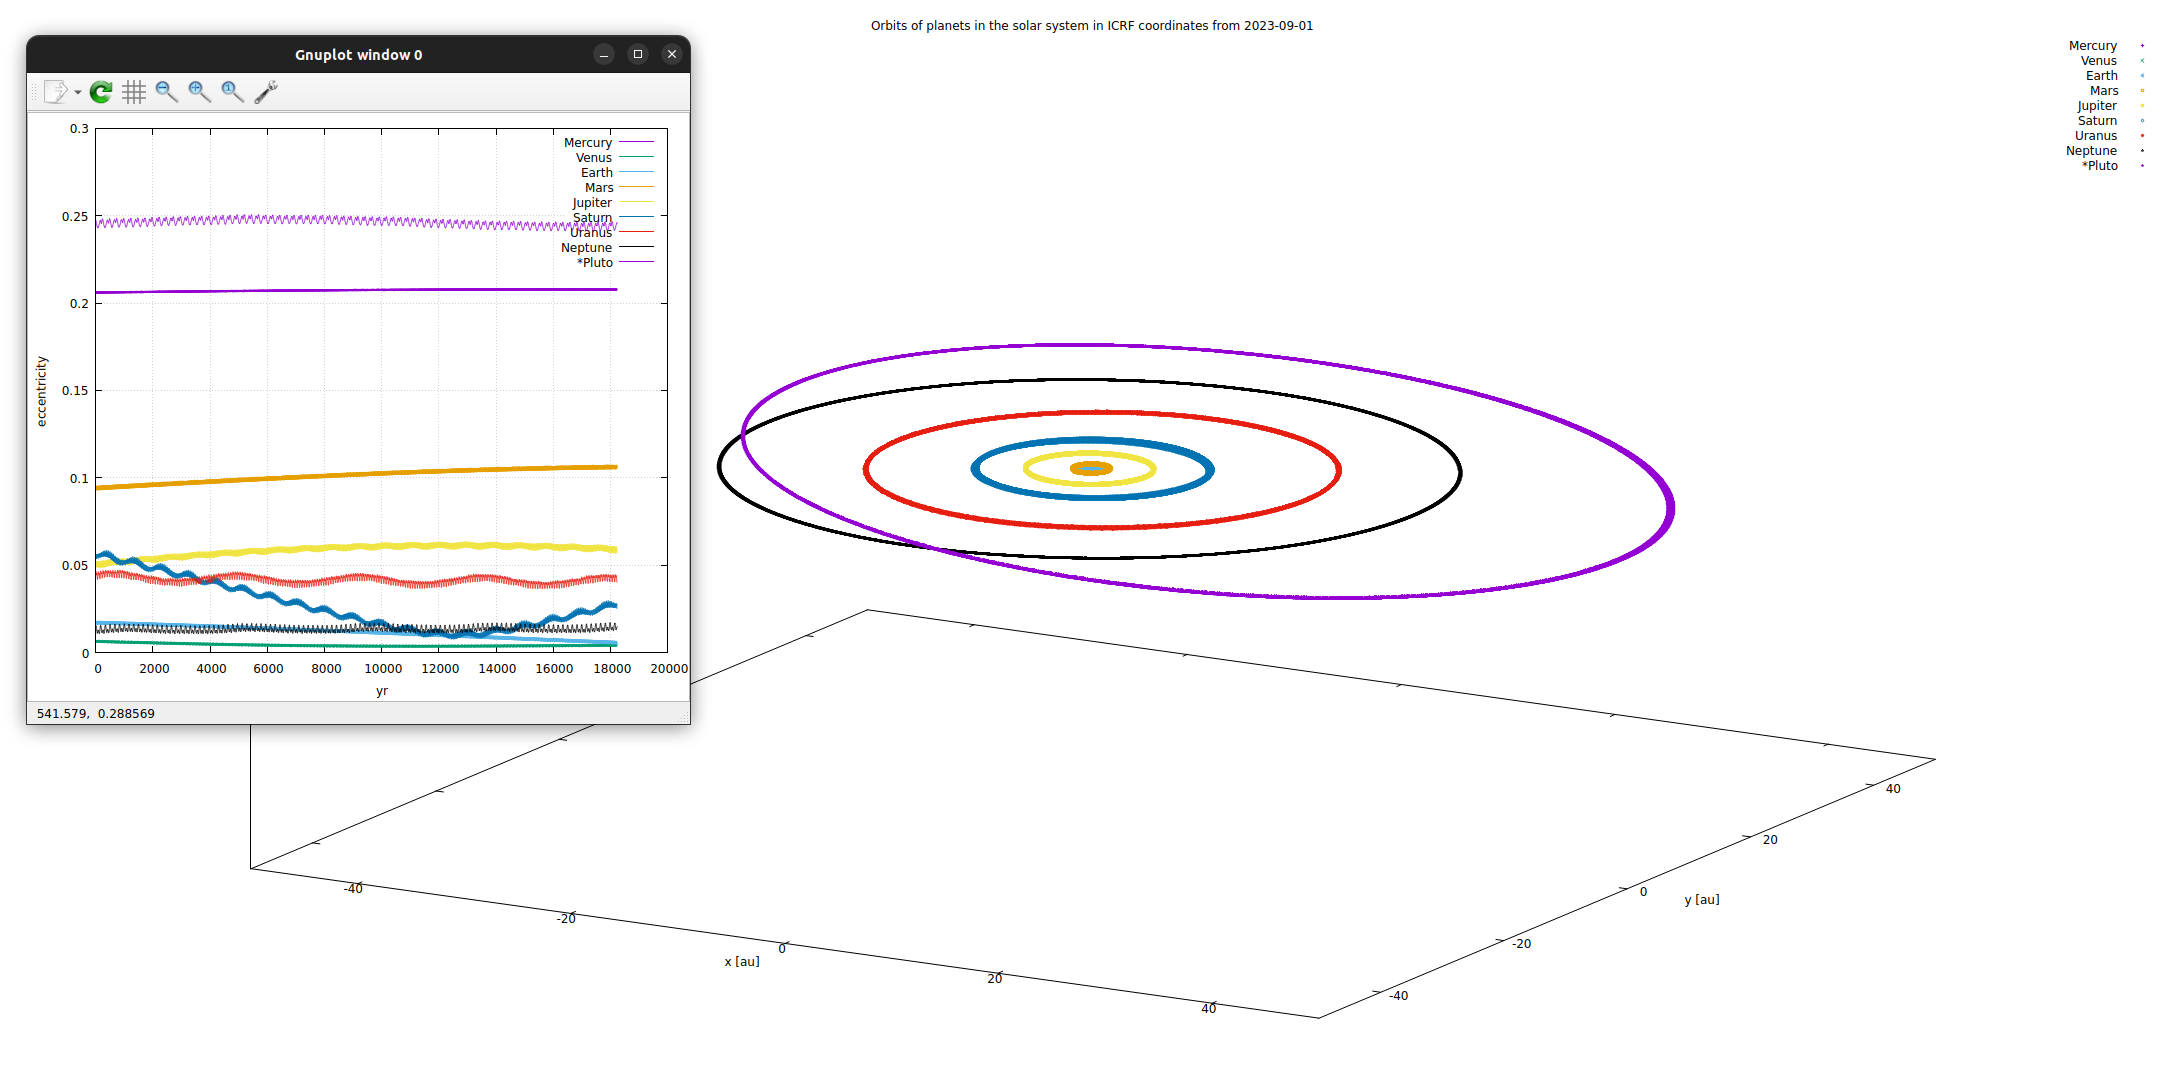
Task: Click the Gnuplot window 0 title bar
Action: (x=358, y=54)
